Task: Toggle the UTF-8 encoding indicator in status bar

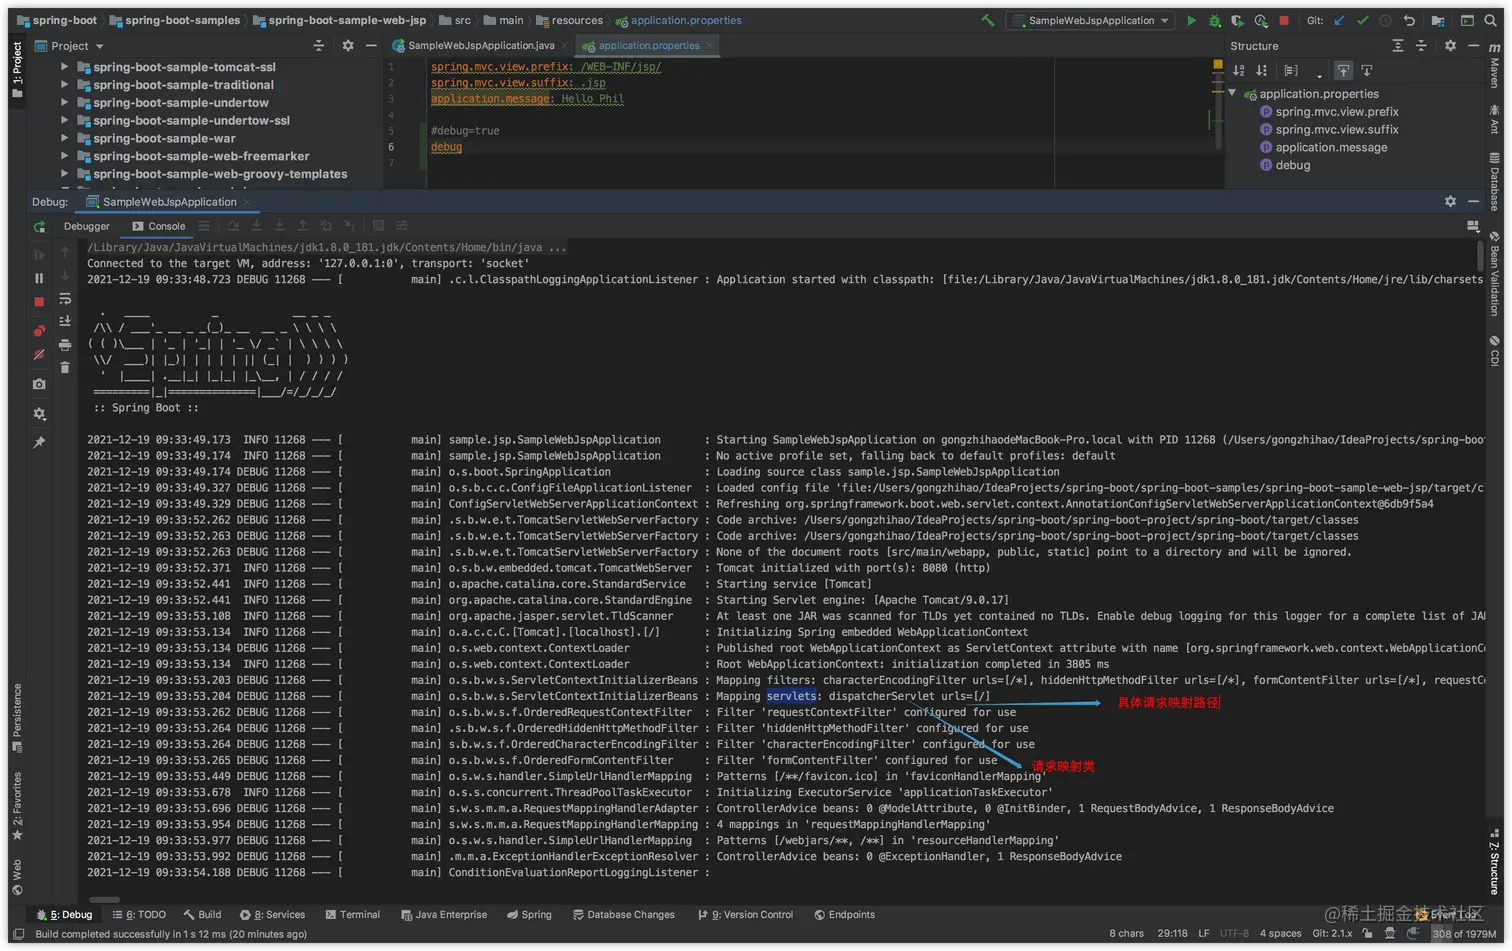Action: (1233, 931)
